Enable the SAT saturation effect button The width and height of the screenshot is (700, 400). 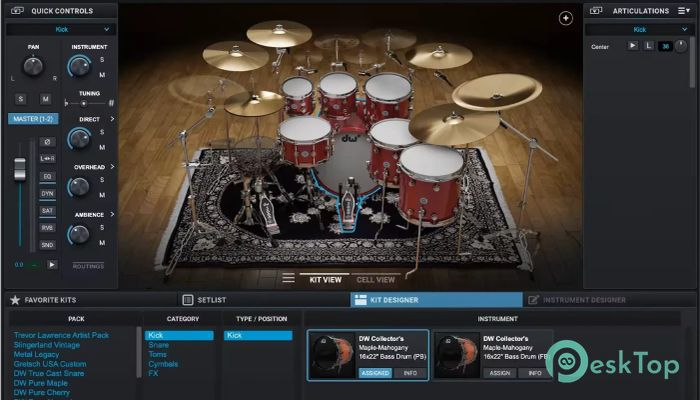(x=47, y=211)
